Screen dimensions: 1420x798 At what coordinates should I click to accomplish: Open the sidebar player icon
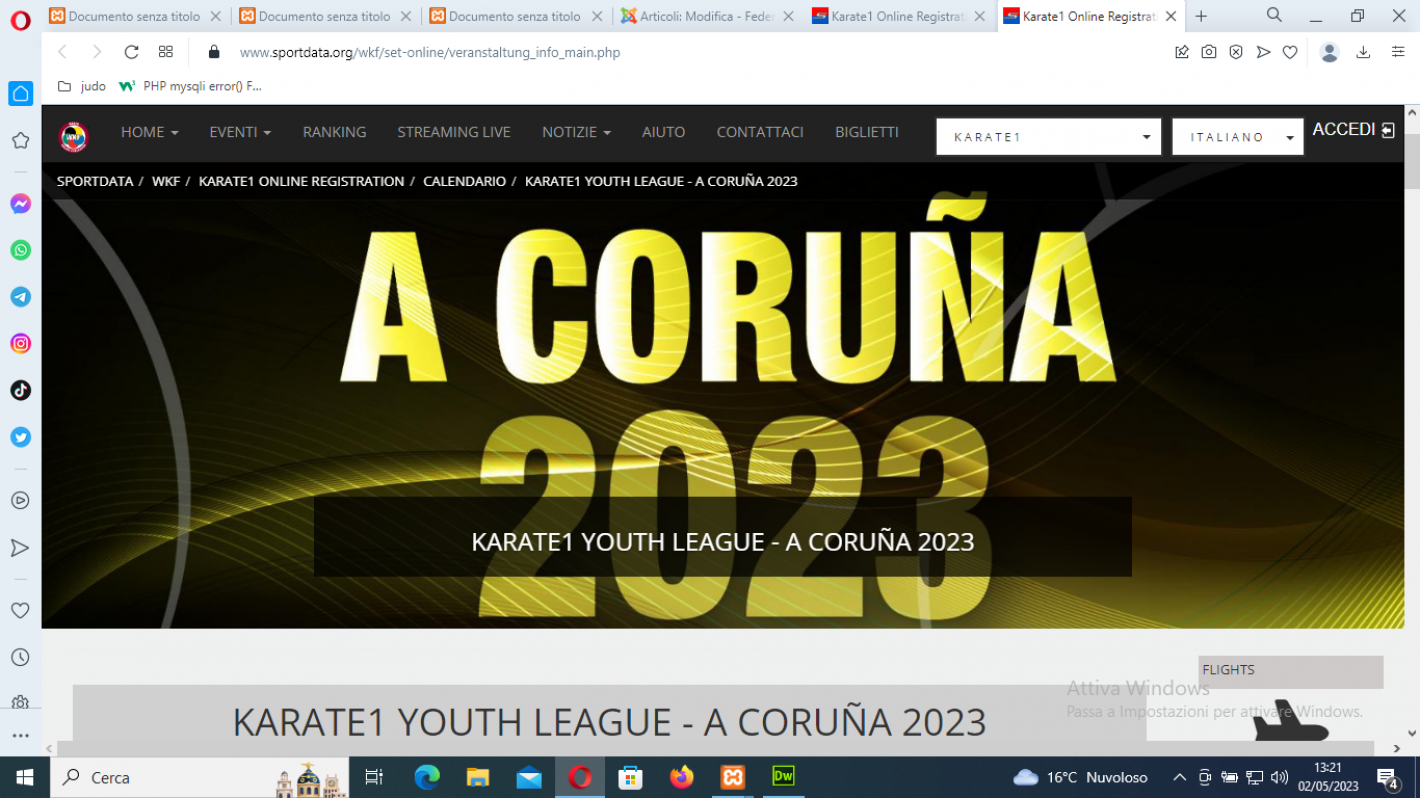click(x=20, y=501)
